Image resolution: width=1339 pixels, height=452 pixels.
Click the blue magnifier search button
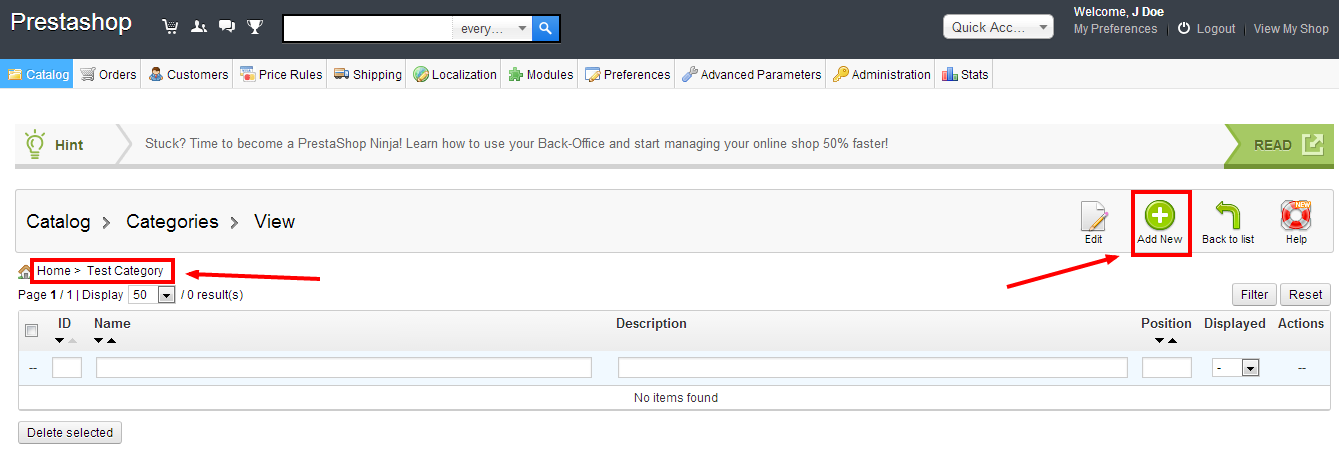coord(545,29)
